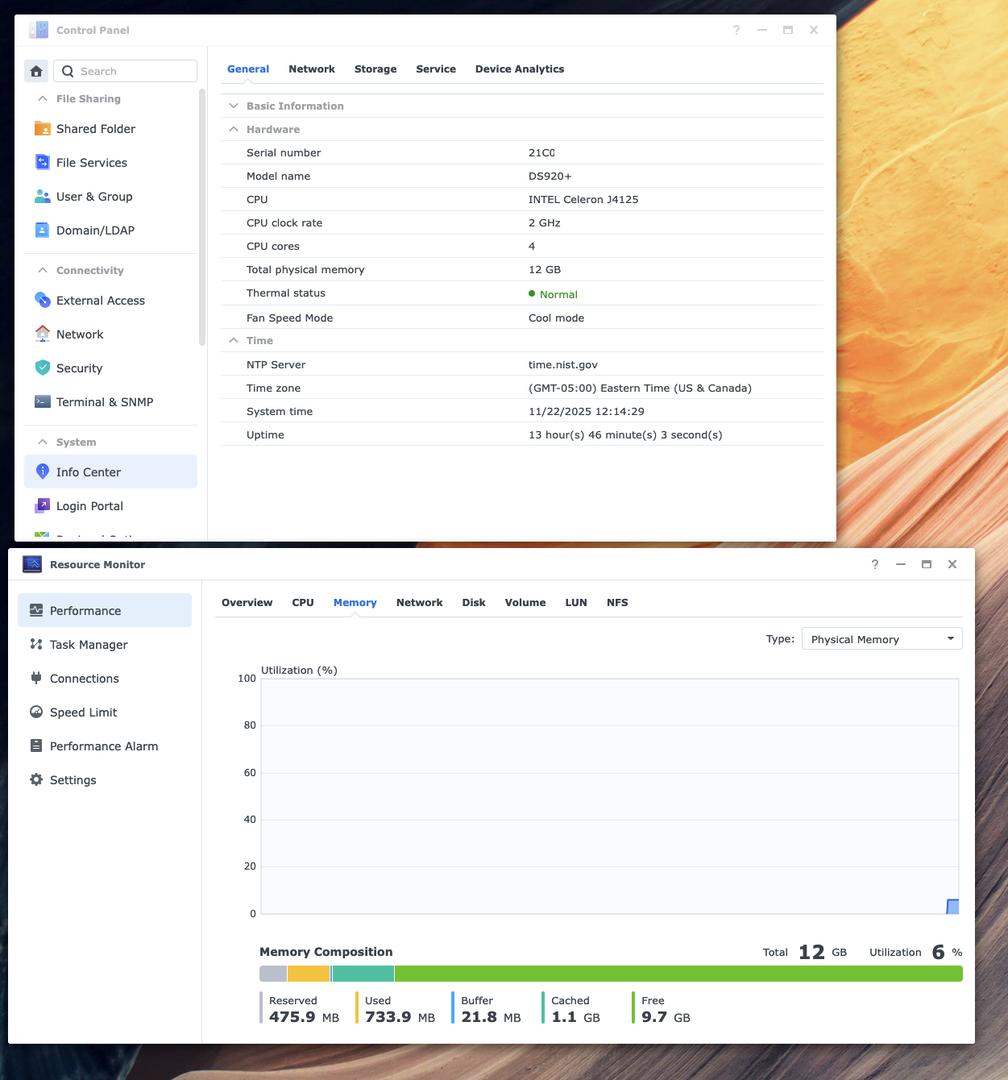Collapse the Connectivity sidebar group
This screenshot has height=1080, width=1008.
pyautogui.click(x=43, y=270)
